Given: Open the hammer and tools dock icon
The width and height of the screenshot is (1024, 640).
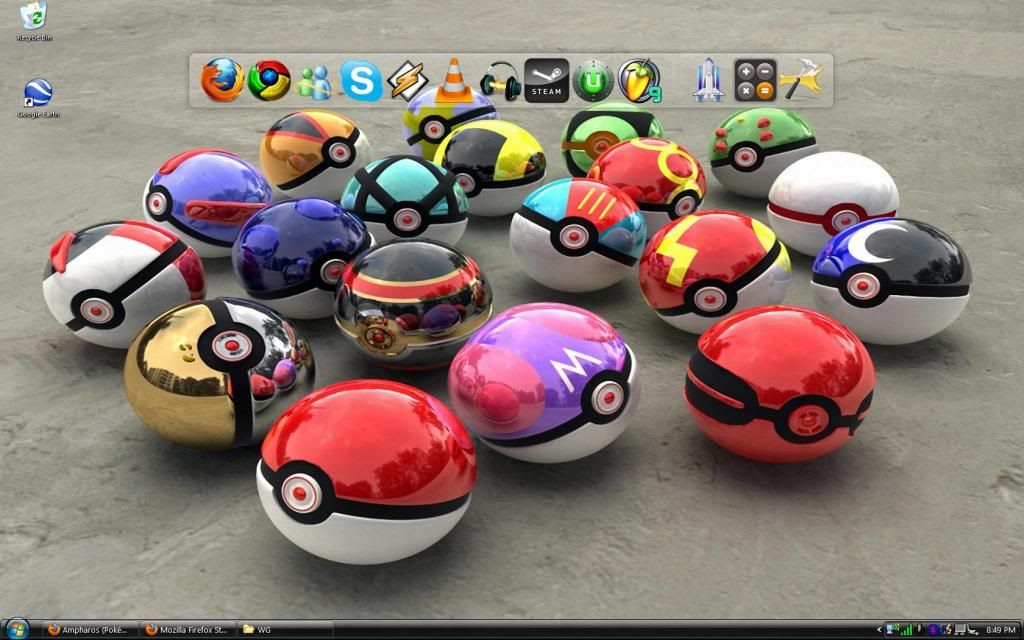Looking at the screenshot, I should 802,80.
